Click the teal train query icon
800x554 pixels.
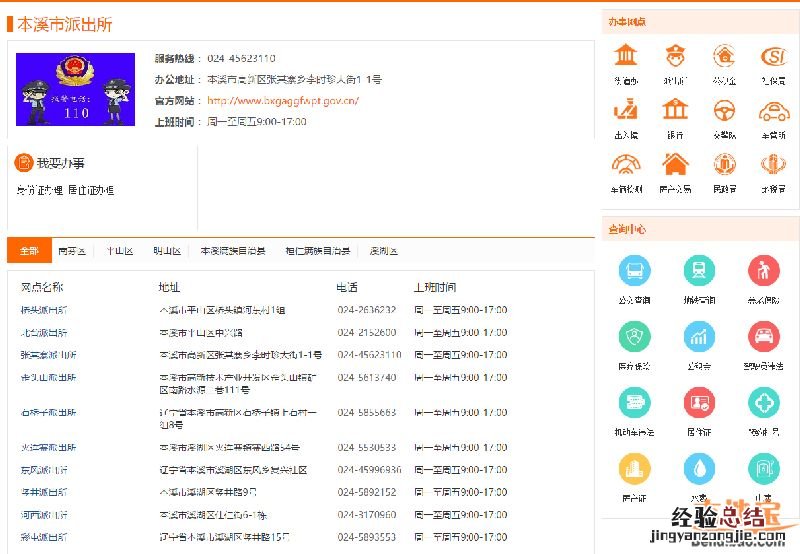[x=699, y=270]
